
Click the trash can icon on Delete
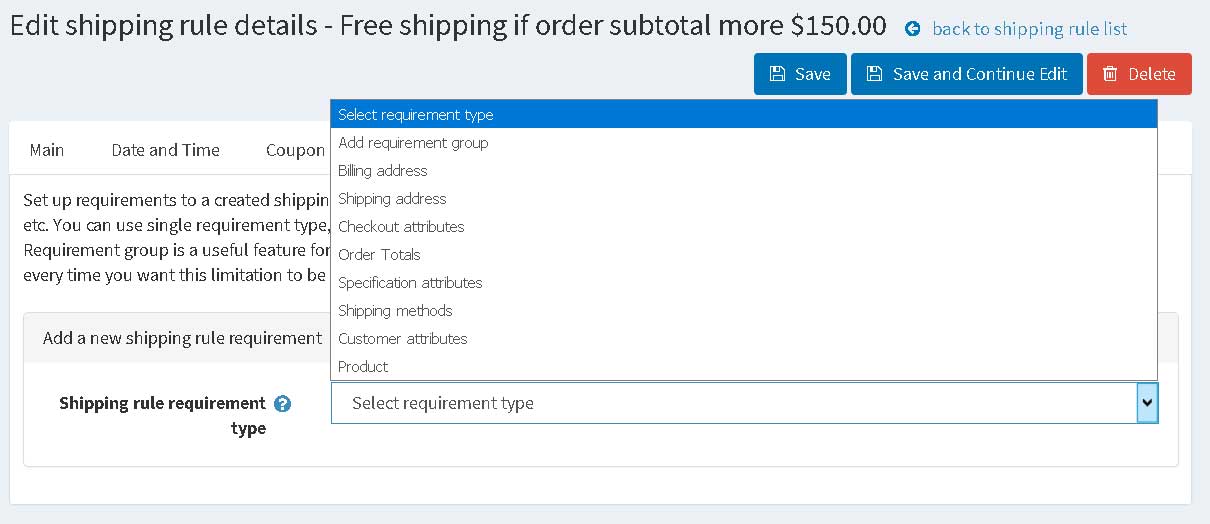tap(1110, 74)
